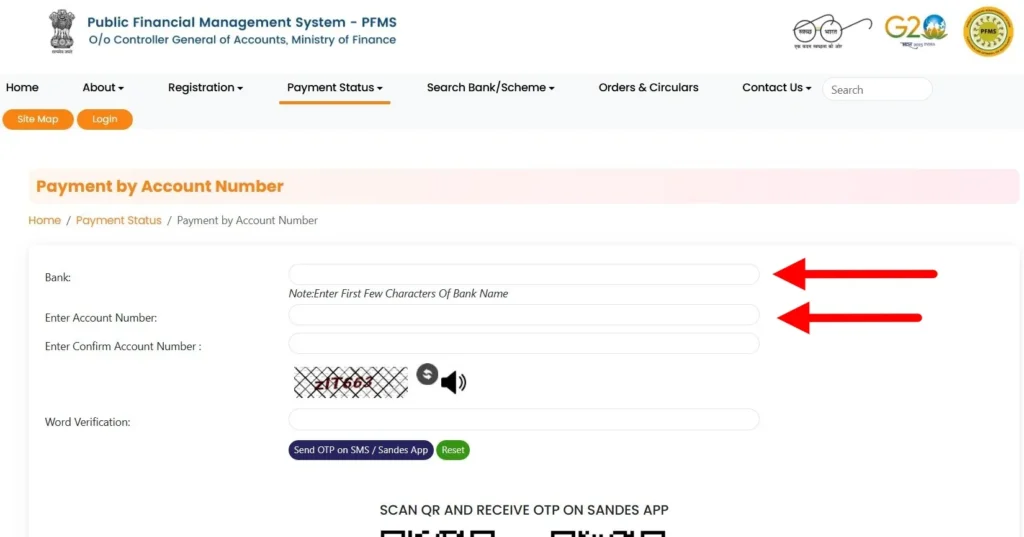
Task: Click the Site Map button
Action: click(38, 119)
